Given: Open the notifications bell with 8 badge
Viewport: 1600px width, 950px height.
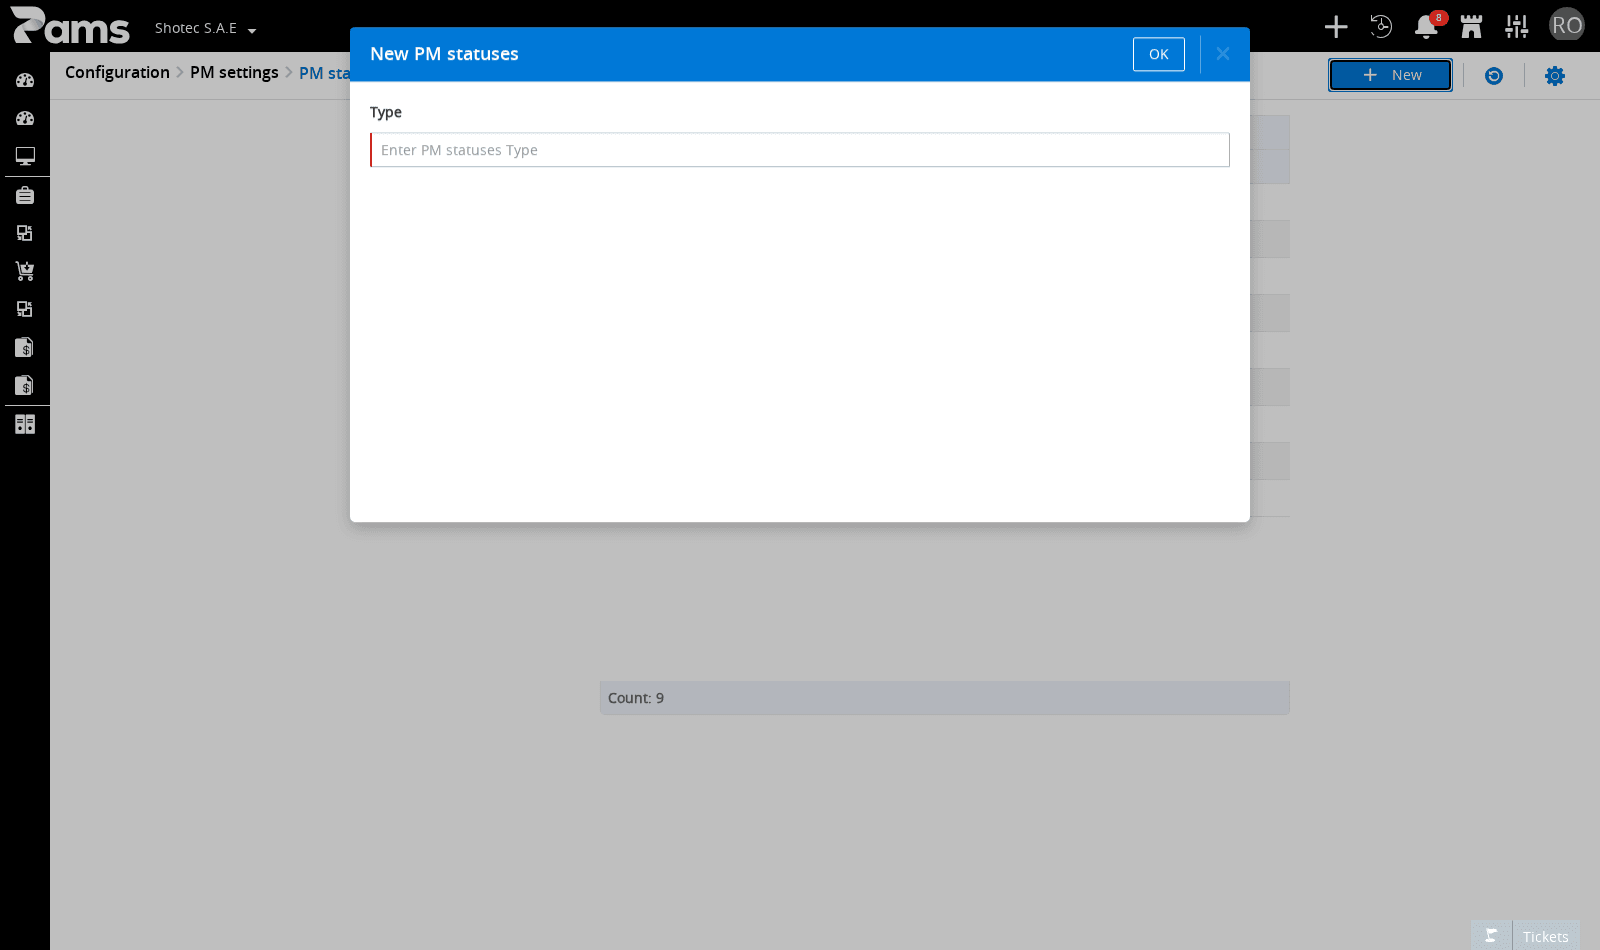Looking at the screenshot, I should tap(1428, 26).
